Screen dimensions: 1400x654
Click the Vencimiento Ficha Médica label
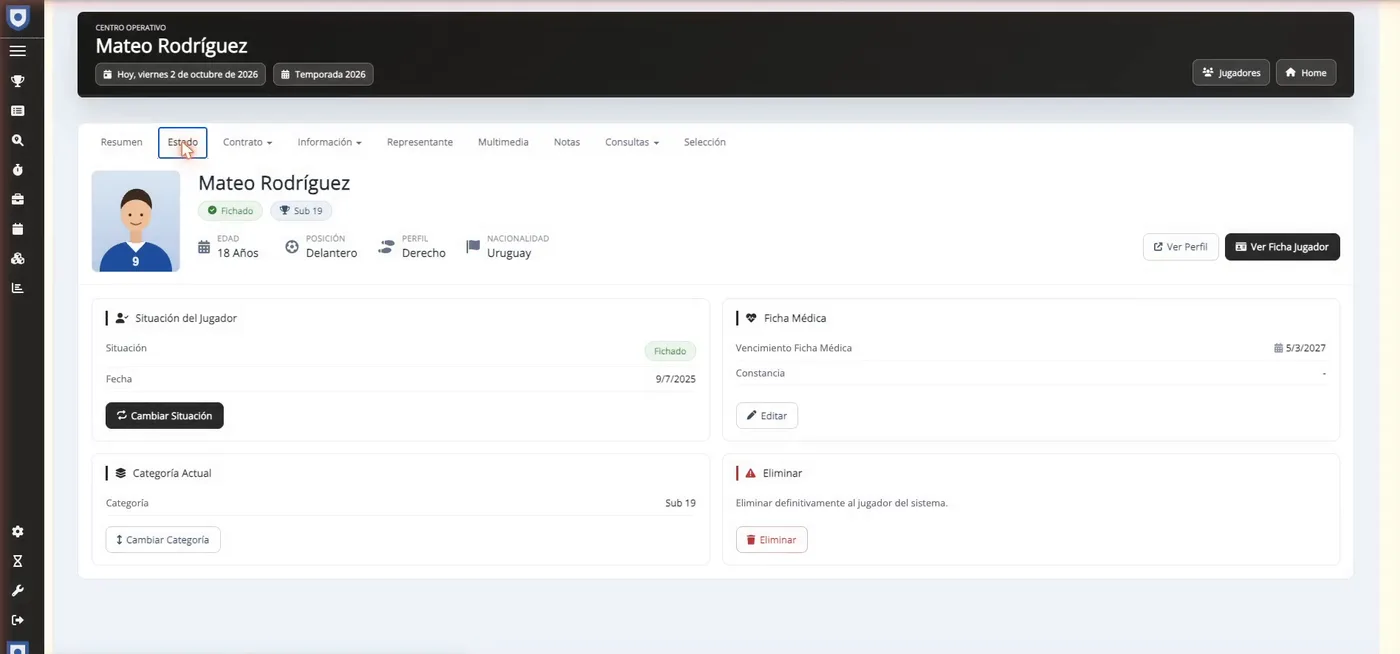[x=794, y=348]
